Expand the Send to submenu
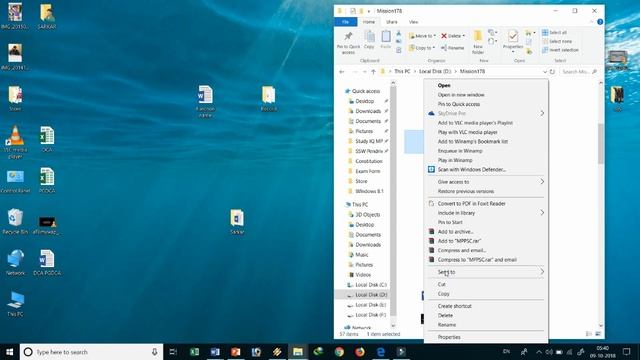Screen dimensions: 640x360 [486, 272]
